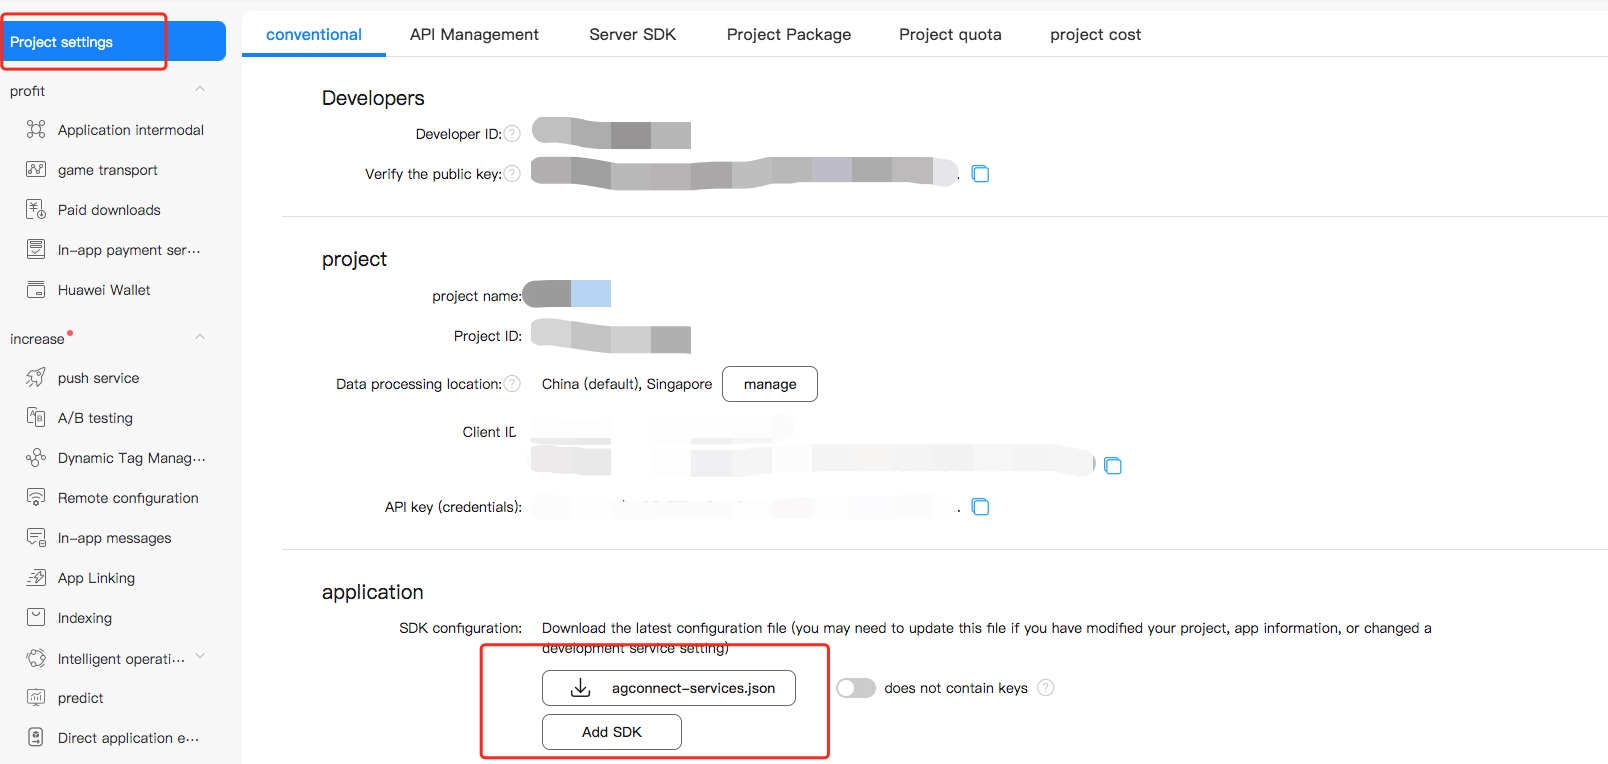Click the In-app payment service icon
1608x764 pixels.
click(36, 249)
